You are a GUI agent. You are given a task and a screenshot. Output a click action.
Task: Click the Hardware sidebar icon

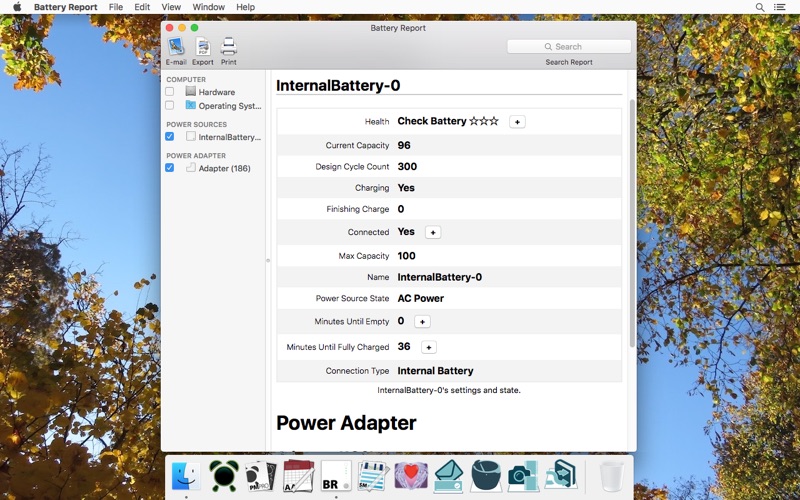pos(191,91)
